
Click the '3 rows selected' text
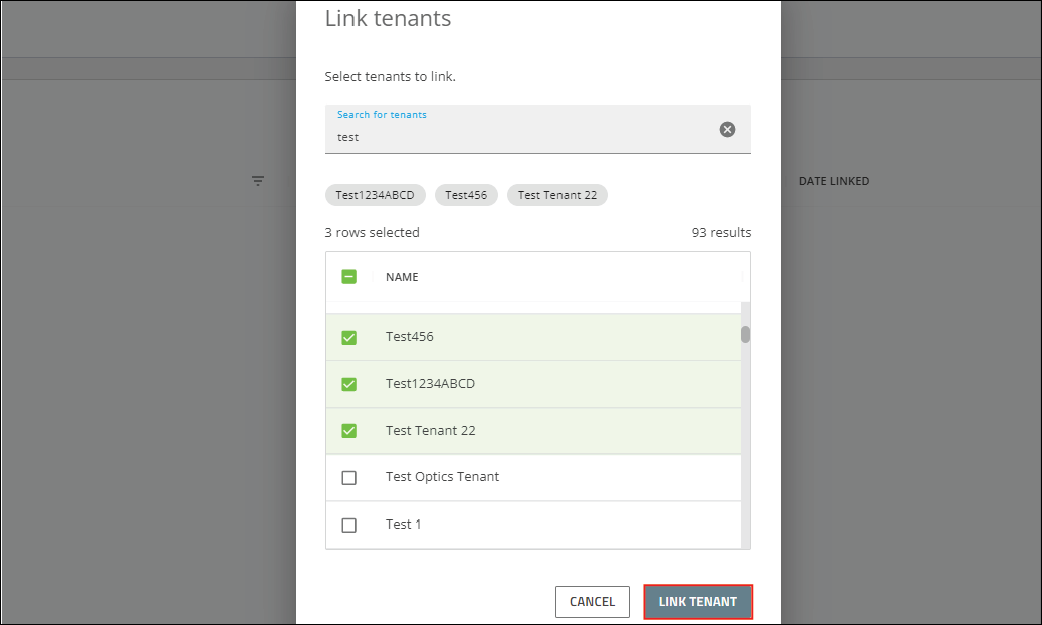pos(372,233)
